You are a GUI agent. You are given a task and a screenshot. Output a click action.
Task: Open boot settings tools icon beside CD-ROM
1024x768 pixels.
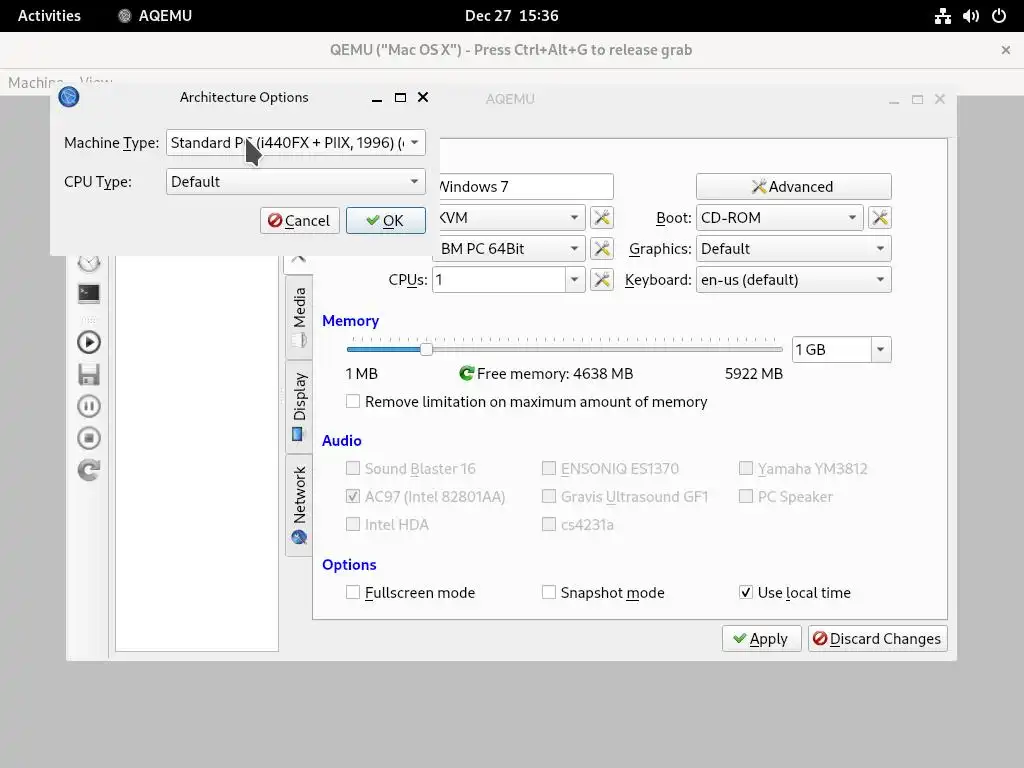point(880,217)
